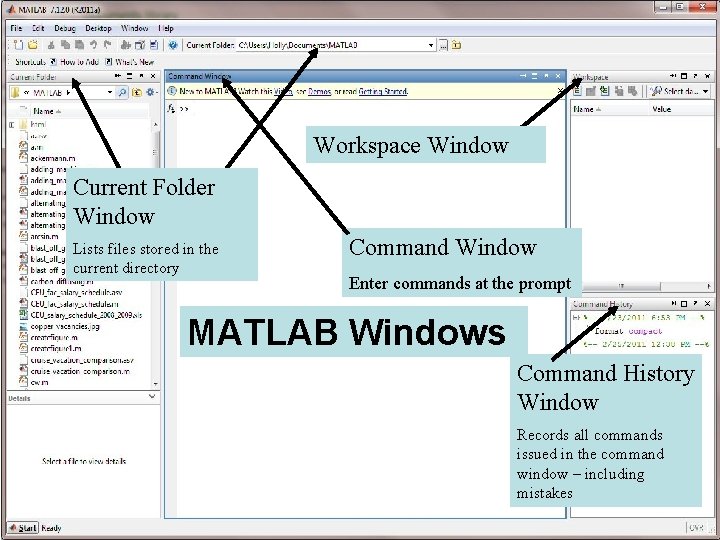Click the Cut scissors toolbar icon
This screenshot has height=540, width=720.
pos(51,45)
